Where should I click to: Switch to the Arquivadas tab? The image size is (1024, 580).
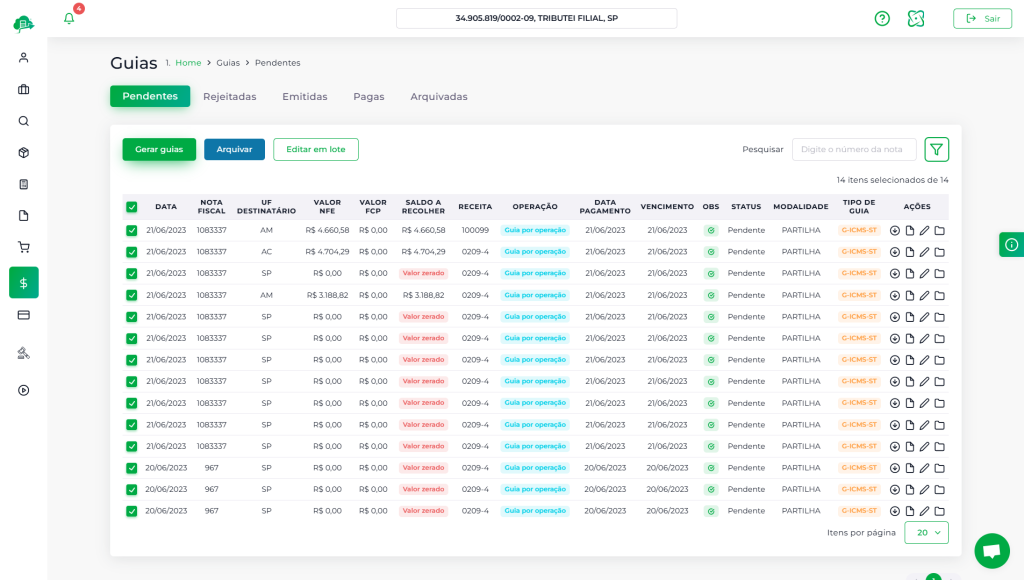438,96
